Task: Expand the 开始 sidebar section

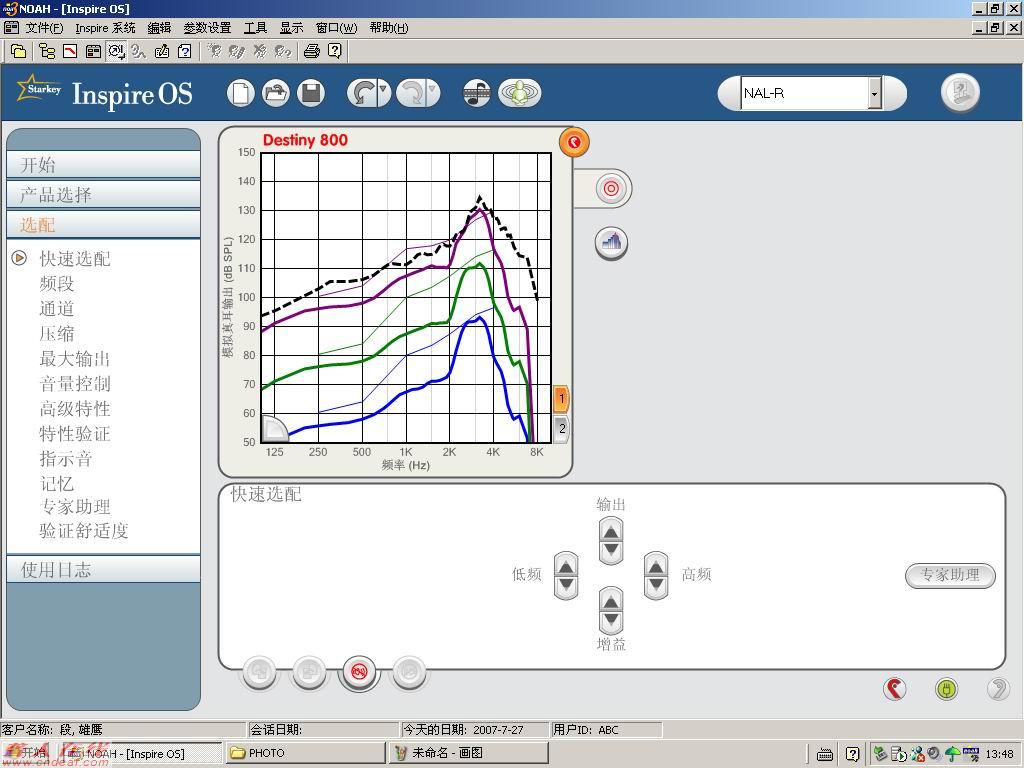Action: point(103,165)
